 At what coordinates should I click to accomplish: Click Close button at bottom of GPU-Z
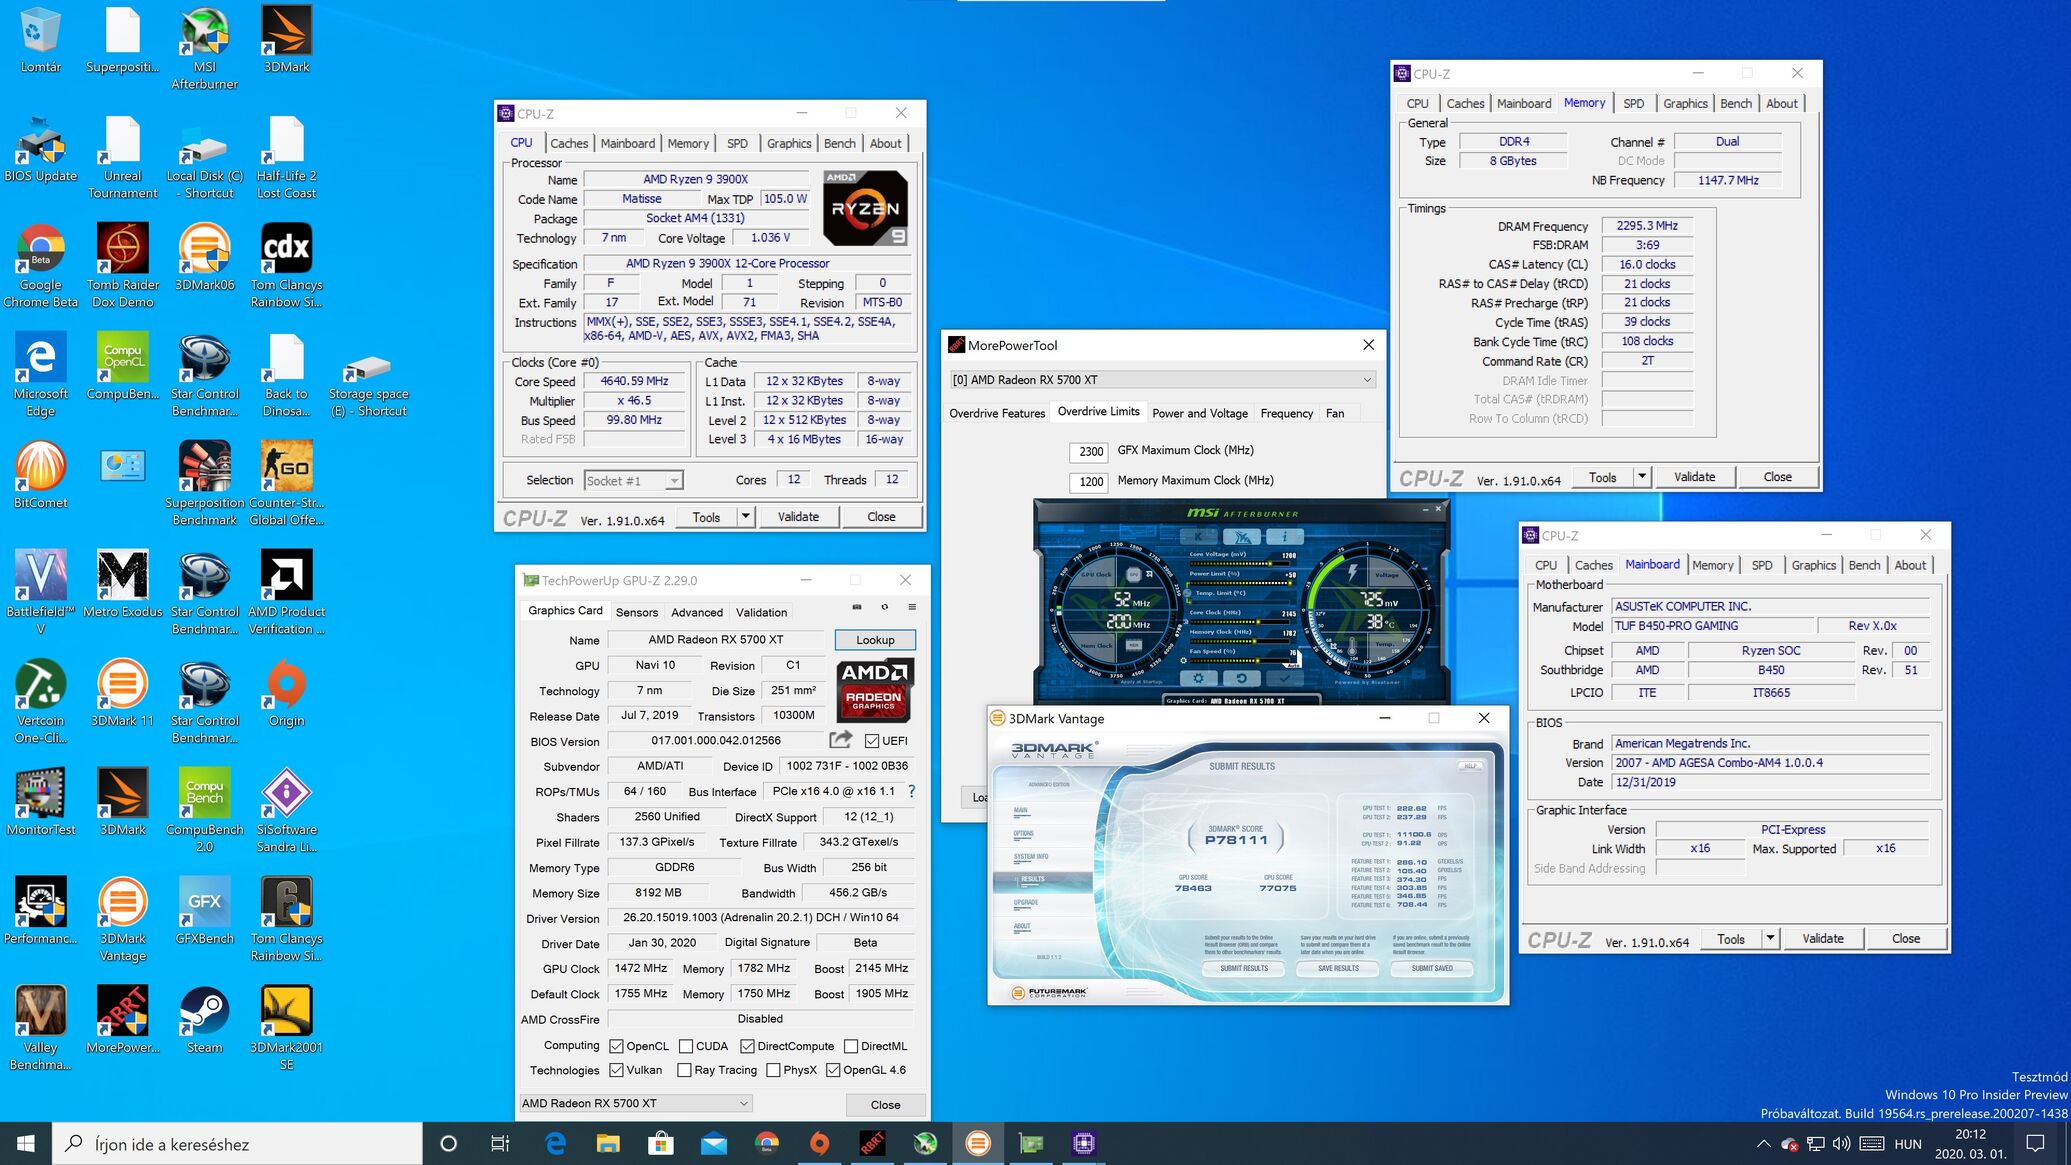point(885,1104)
